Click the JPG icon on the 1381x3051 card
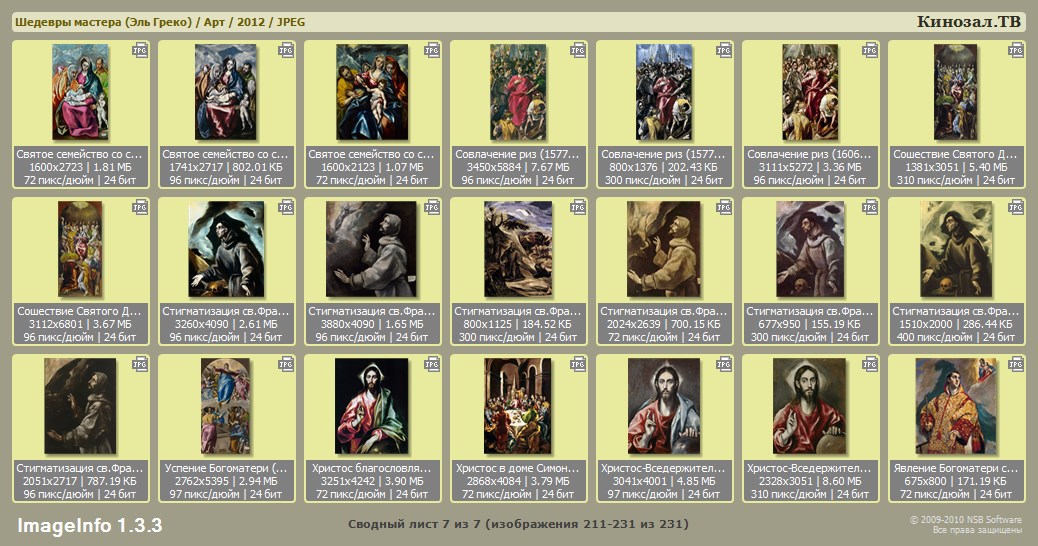The width and height of the screenshot is (1038, 546). tap(1016, 51)
